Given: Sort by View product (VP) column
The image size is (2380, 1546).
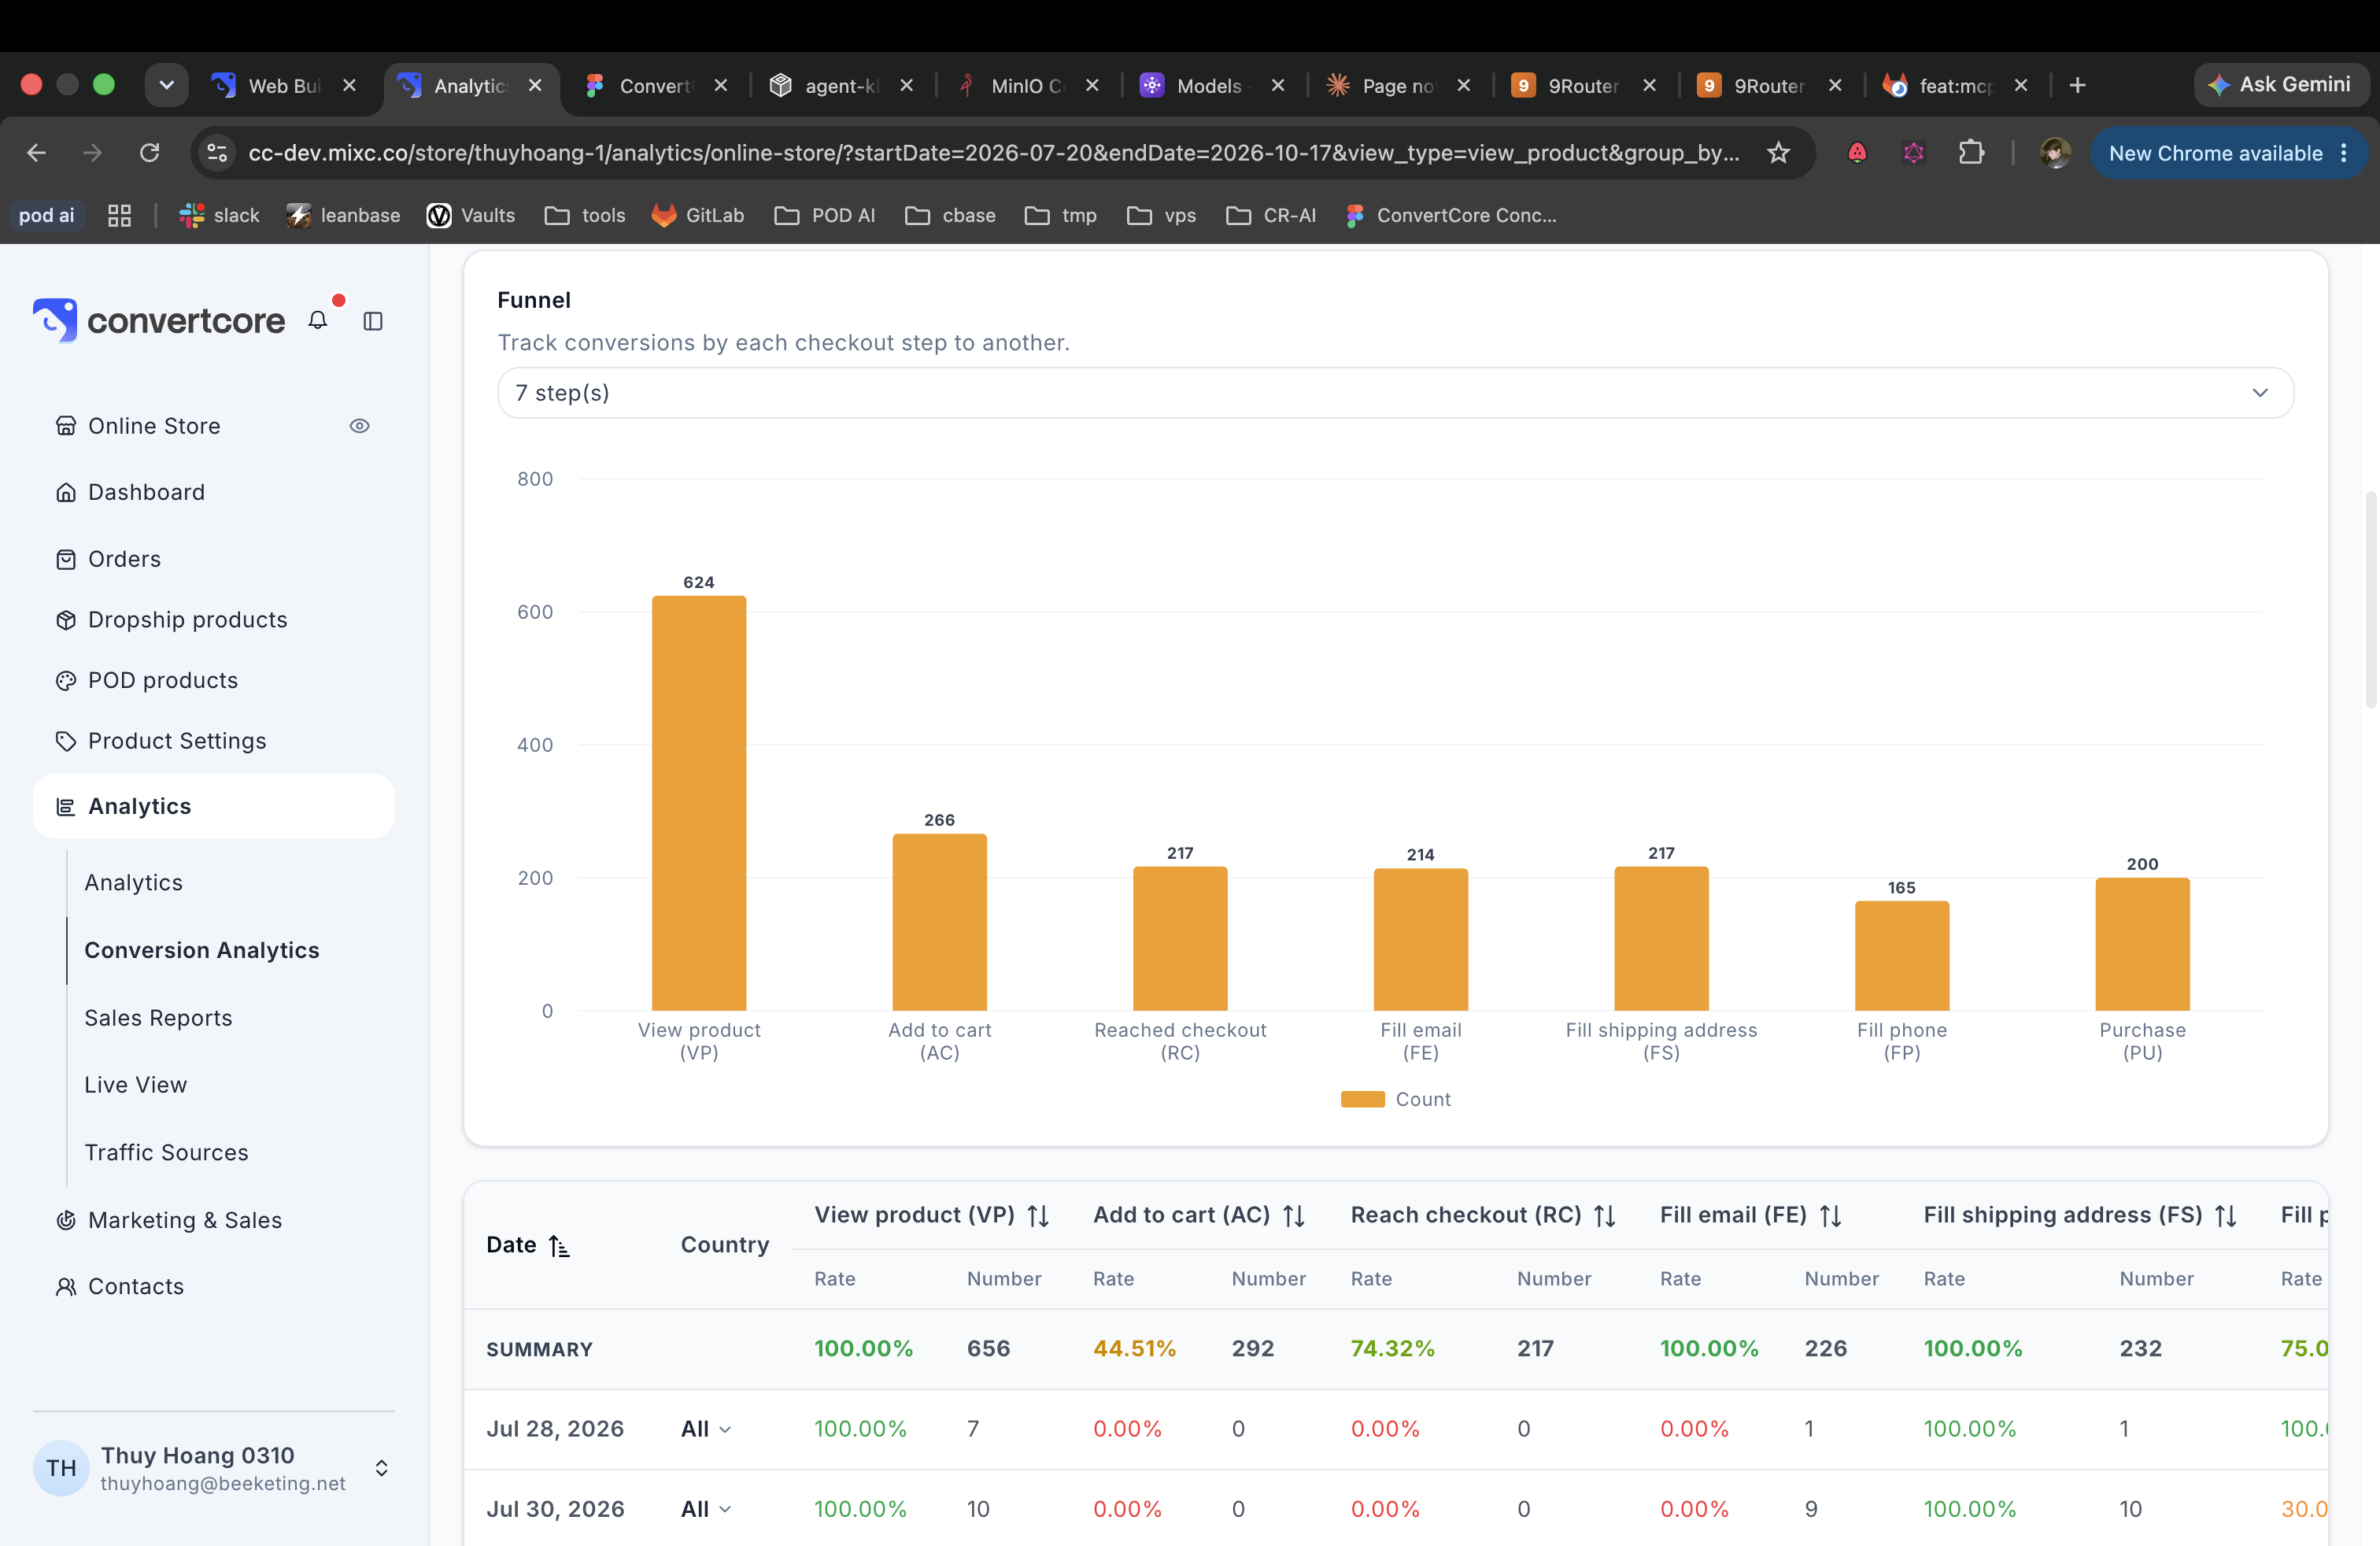Looking at the screenshot, I should click(x=1038, y=1215).
